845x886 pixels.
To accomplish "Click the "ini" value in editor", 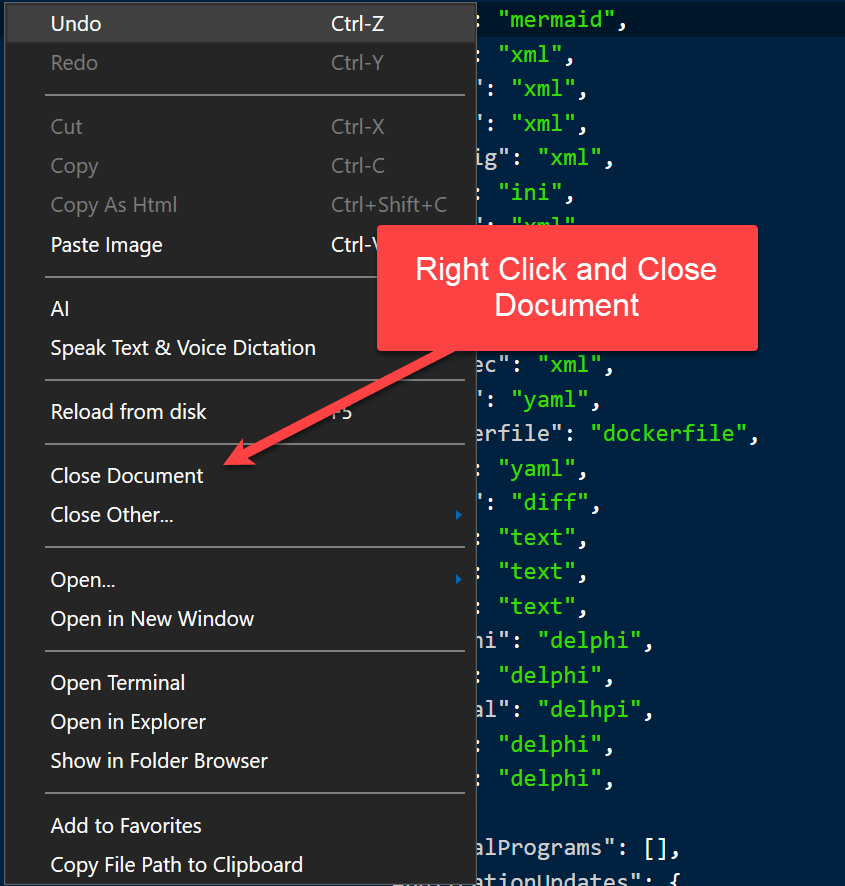I will (530, 193).
